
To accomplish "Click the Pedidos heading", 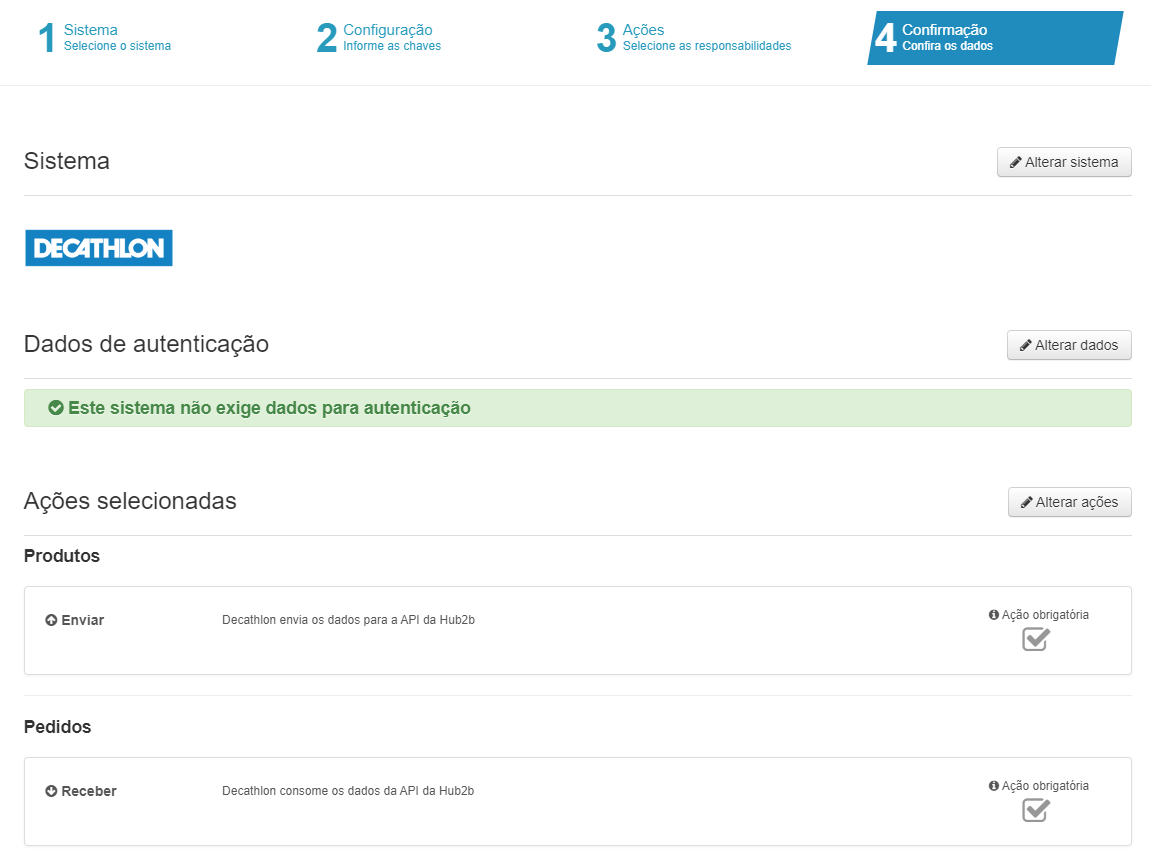I will [57, 727].
